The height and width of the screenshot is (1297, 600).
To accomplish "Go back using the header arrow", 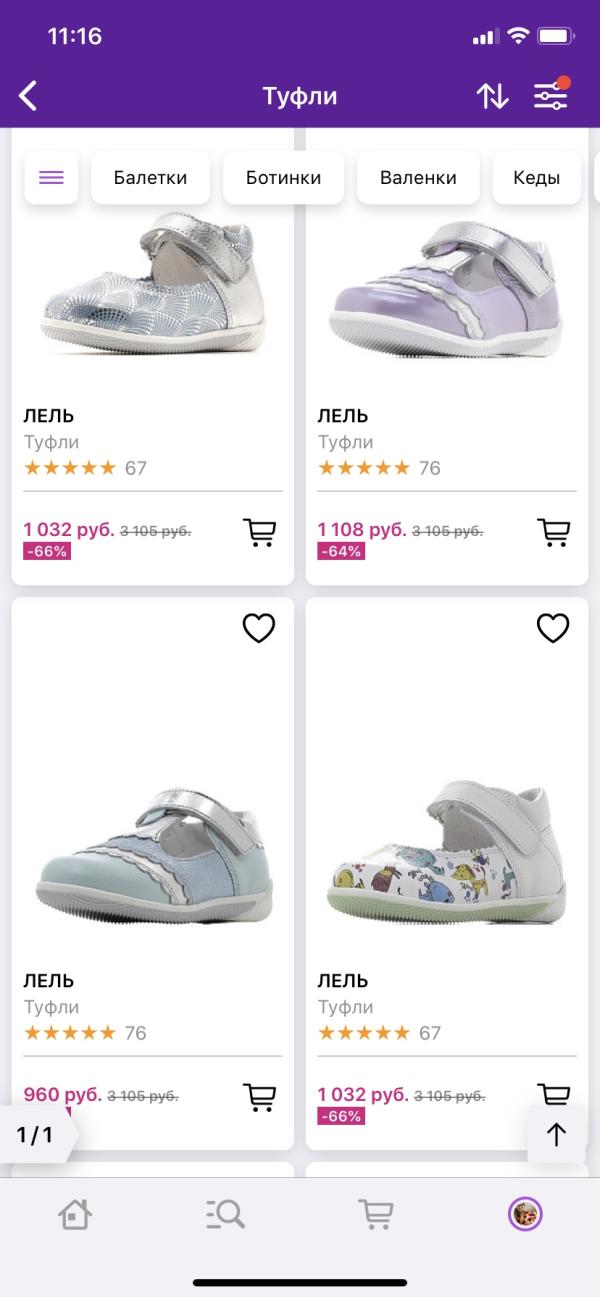I will click(29, 96).
